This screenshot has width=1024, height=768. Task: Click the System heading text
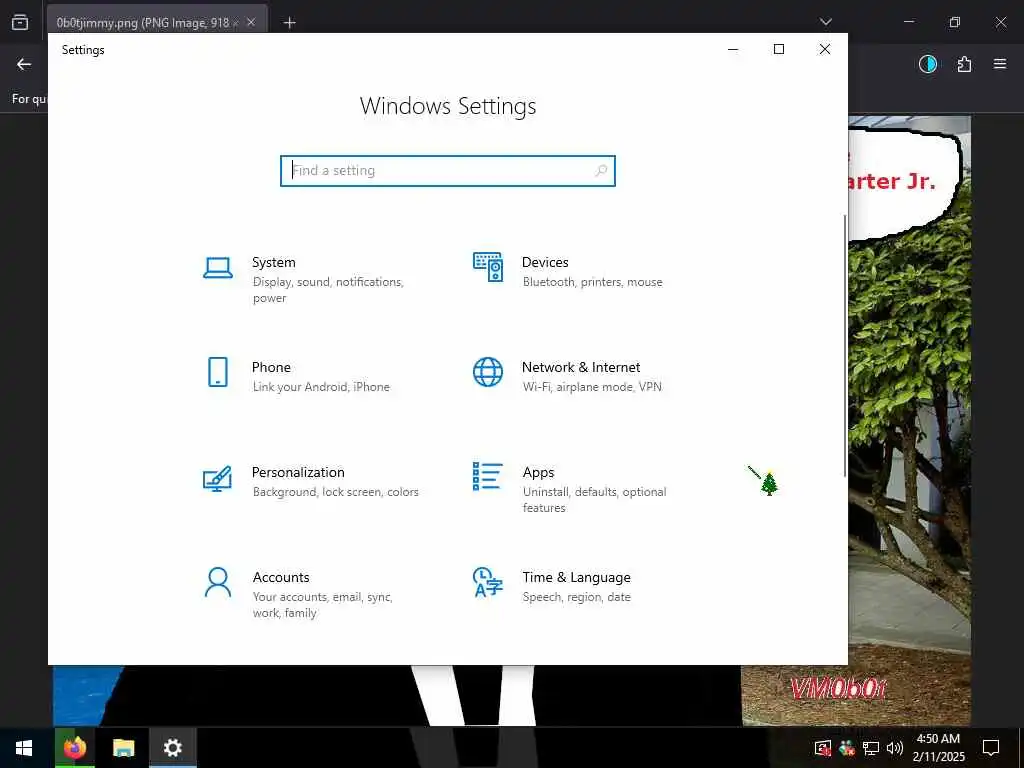pos(274,262)
